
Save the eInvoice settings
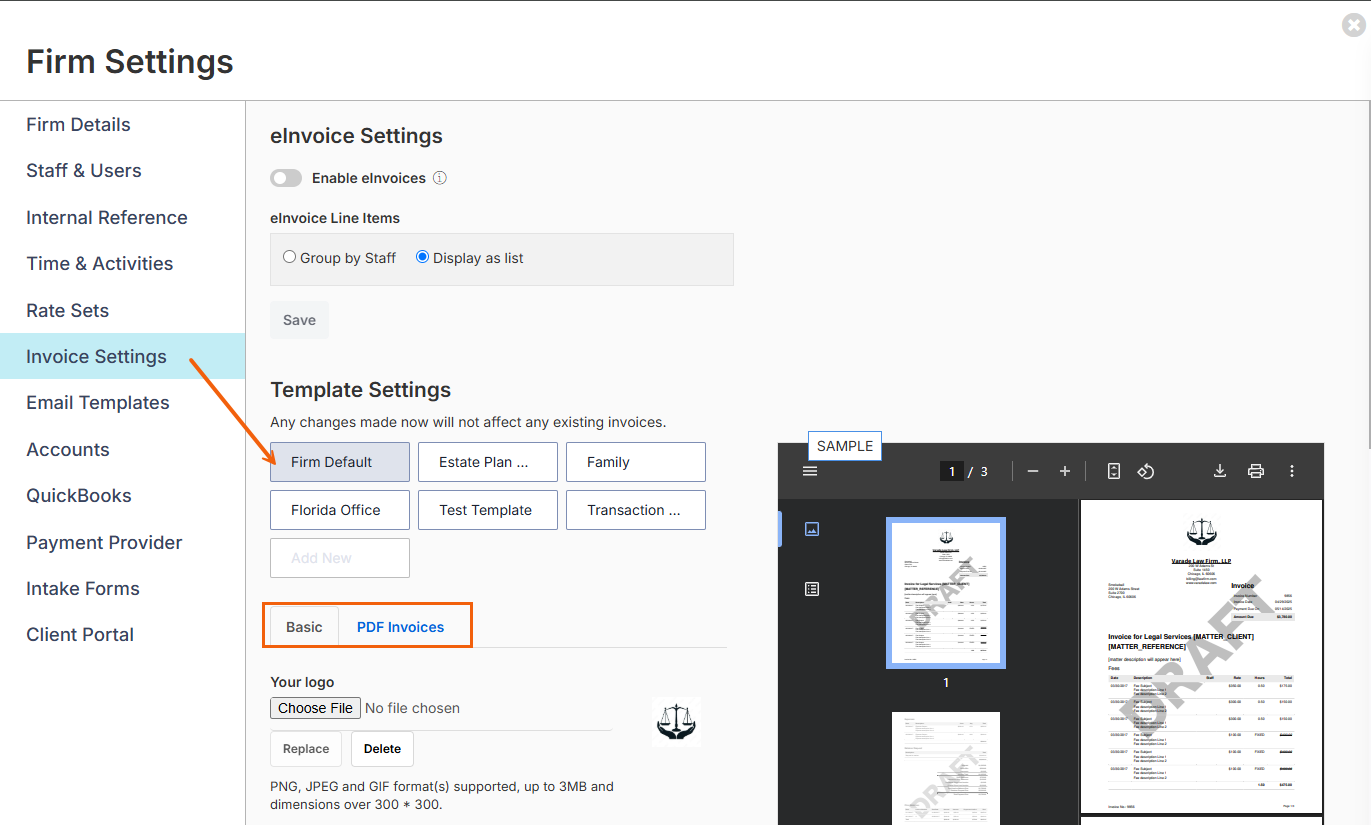299,320
